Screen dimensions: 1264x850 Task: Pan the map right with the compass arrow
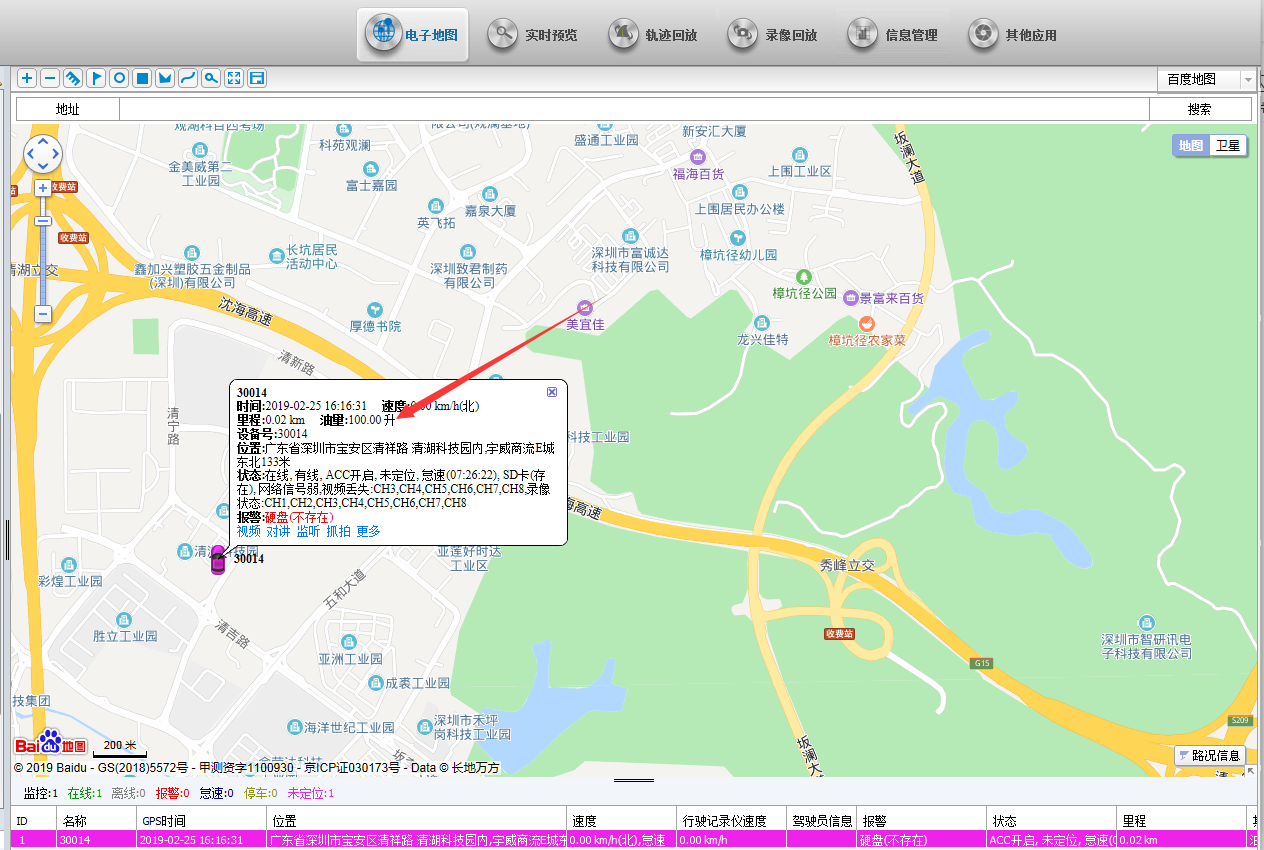click(x=56, y=154)
